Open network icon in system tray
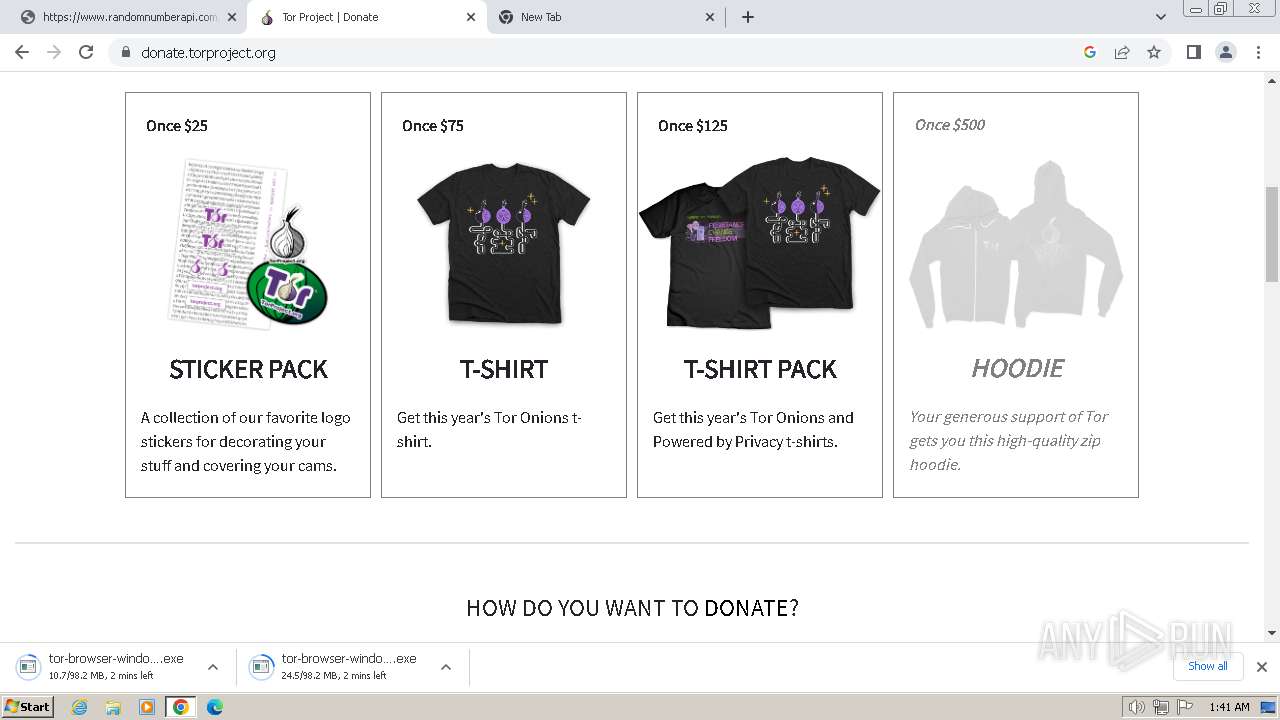 pyautogui.click(x=1161, y=707)
